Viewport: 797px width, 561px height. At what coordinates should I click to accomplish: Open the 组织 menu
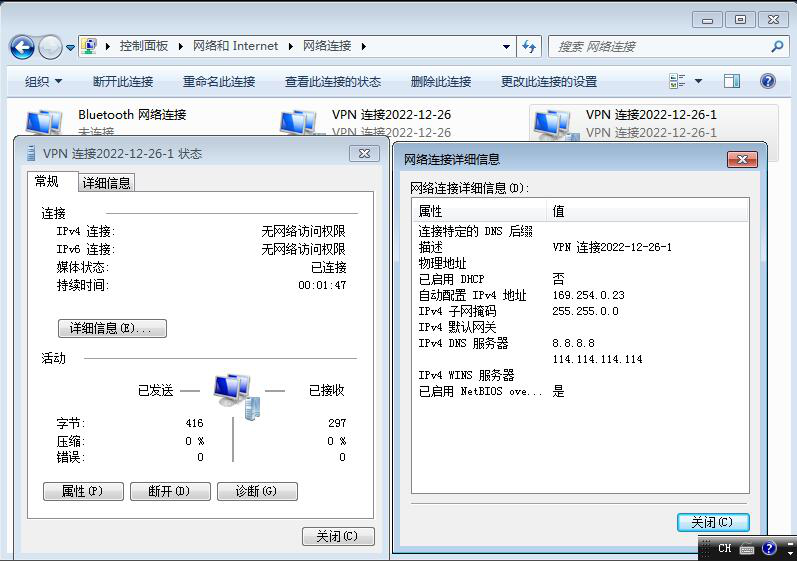(x=43, y=81)
